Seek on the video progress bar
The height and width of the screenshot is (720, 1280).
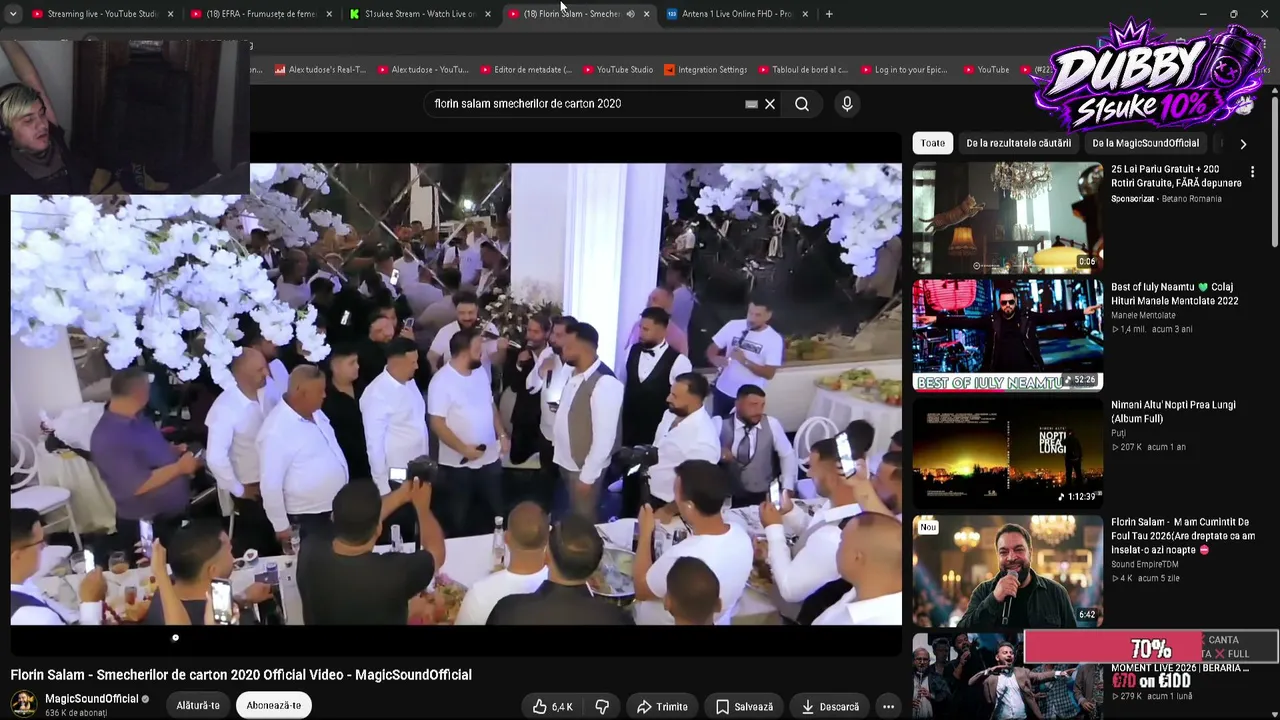pos(456,638)
